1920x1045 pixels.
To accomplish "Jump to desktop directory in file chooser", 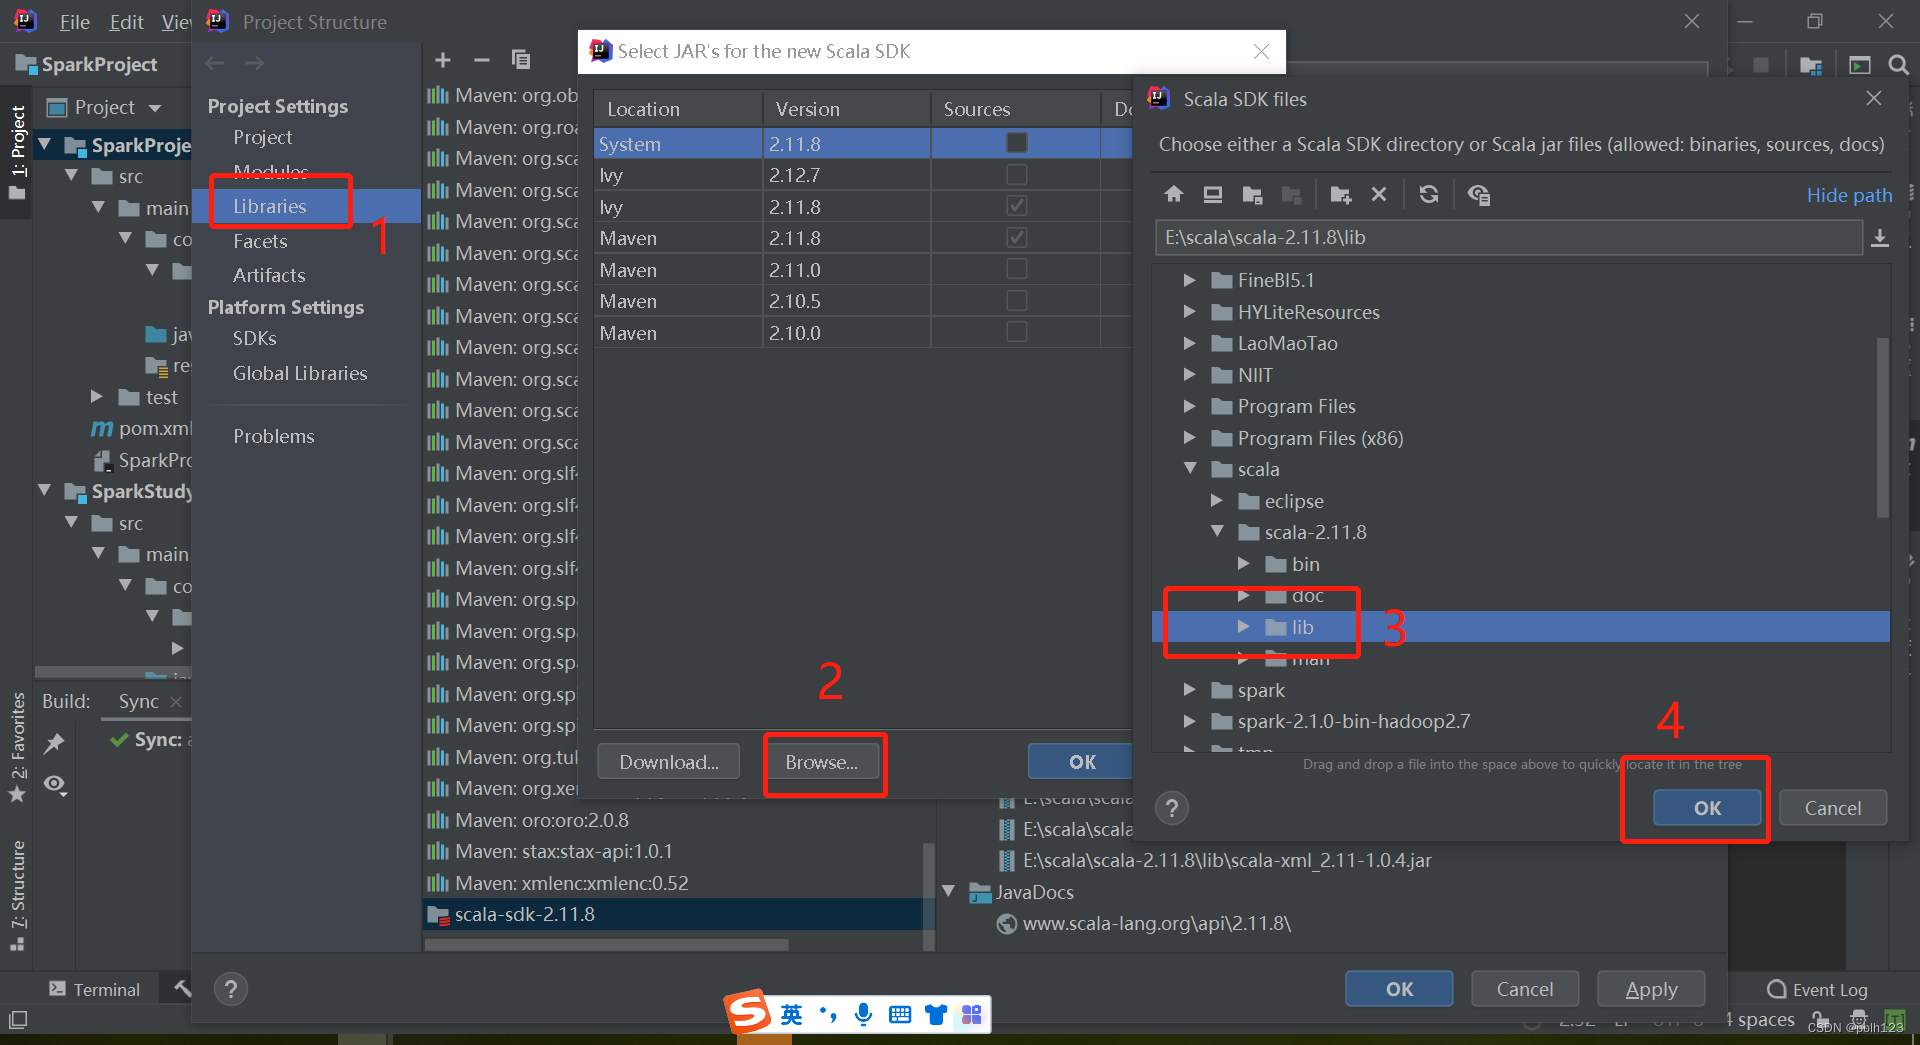I will [x=1213, y=194].
